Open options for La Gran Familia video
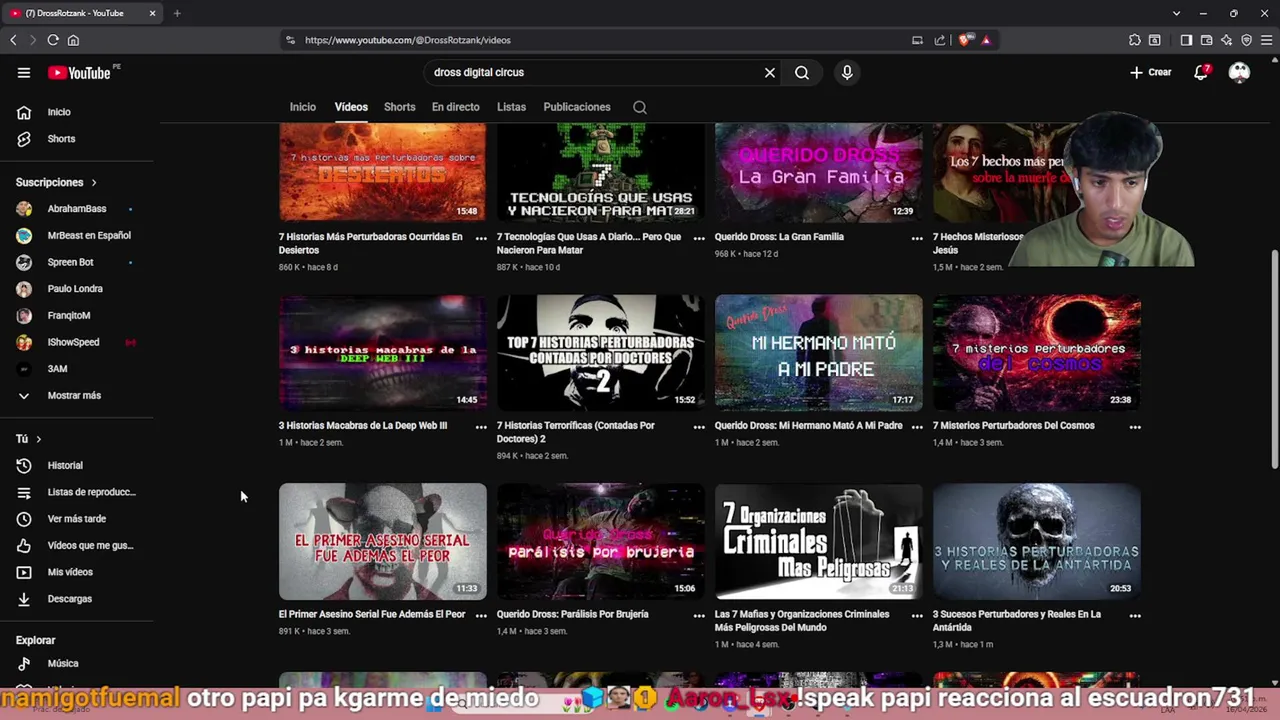 pyautogui.click(x=917, y=238)
